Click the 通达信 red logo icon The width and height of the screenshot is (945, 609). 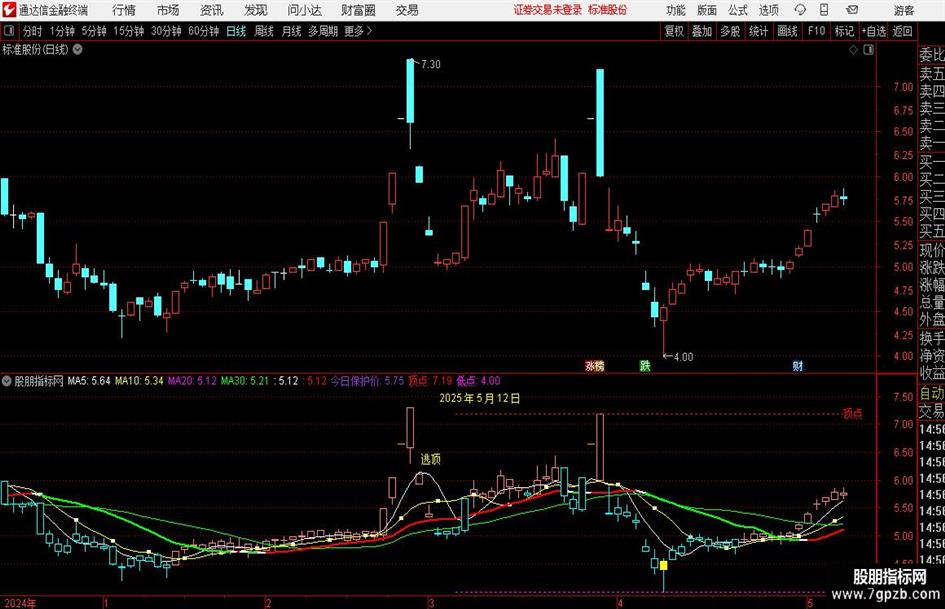coord(8,10)
